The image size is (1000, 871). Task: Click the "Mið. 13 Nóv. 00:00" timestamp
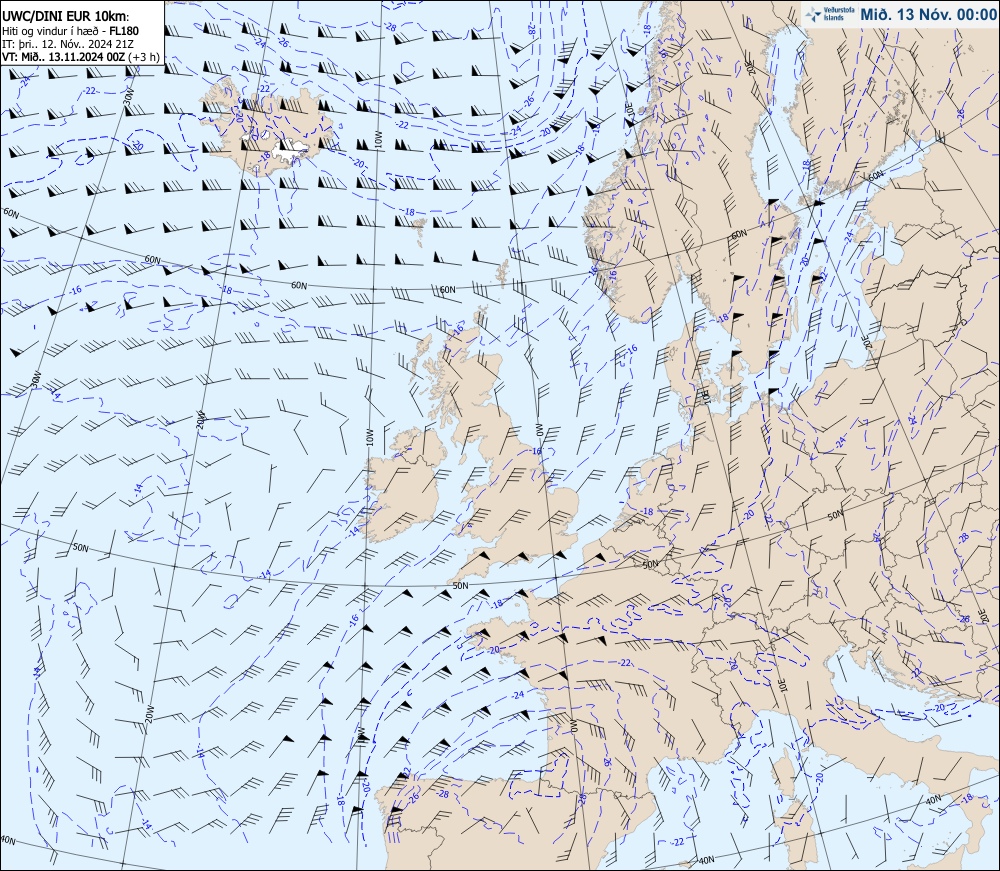[x=929, y=14]
